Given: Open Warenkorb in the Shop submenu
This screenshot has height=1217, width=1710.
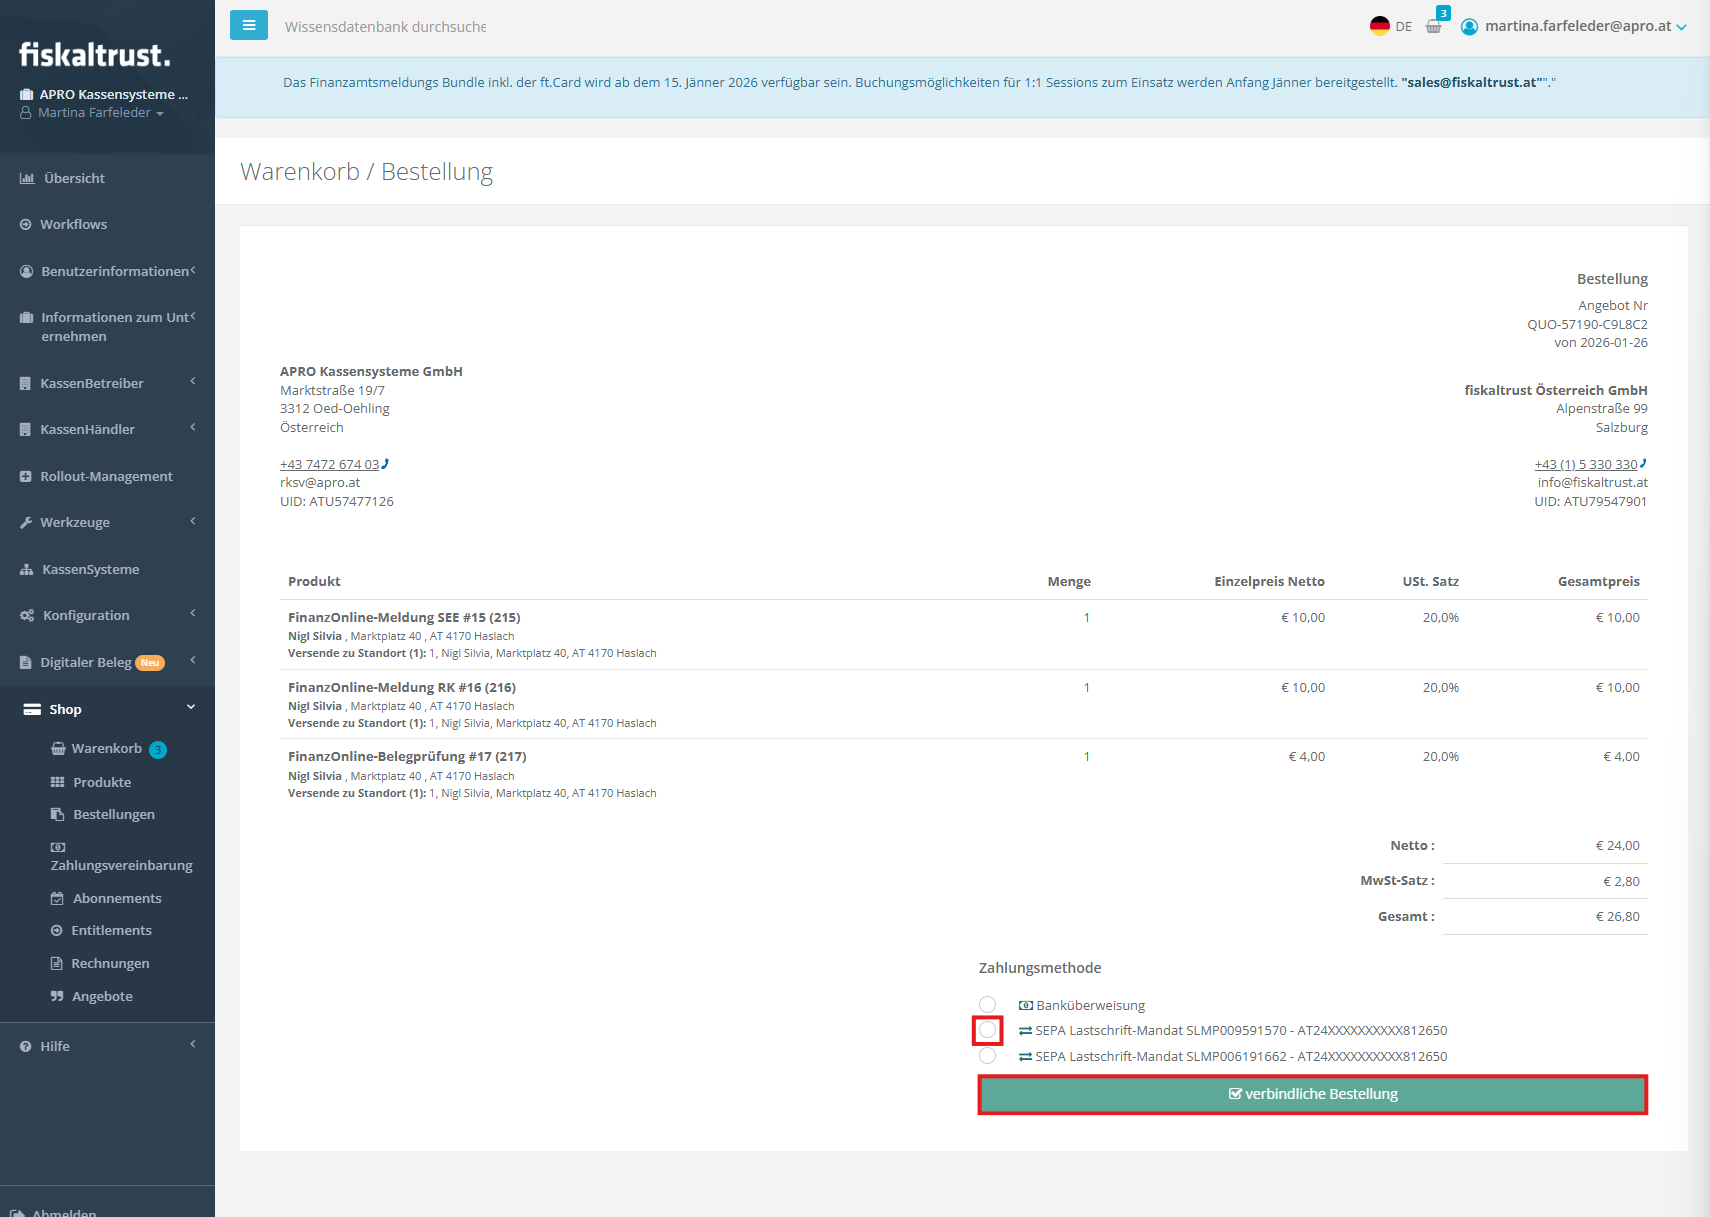Looking at the screenshot, I should pos(106,749).
